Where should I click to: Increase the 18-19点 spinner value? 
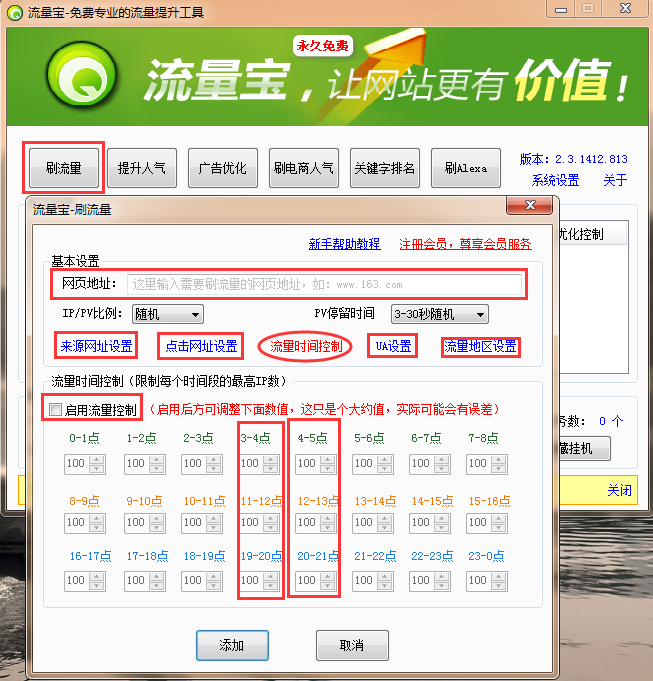214,576
